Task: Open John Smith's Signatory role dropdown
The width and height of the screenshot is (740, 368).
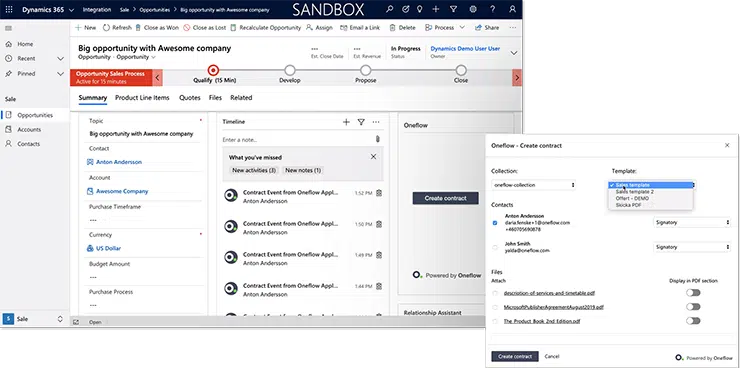Action: pos(692,247)
